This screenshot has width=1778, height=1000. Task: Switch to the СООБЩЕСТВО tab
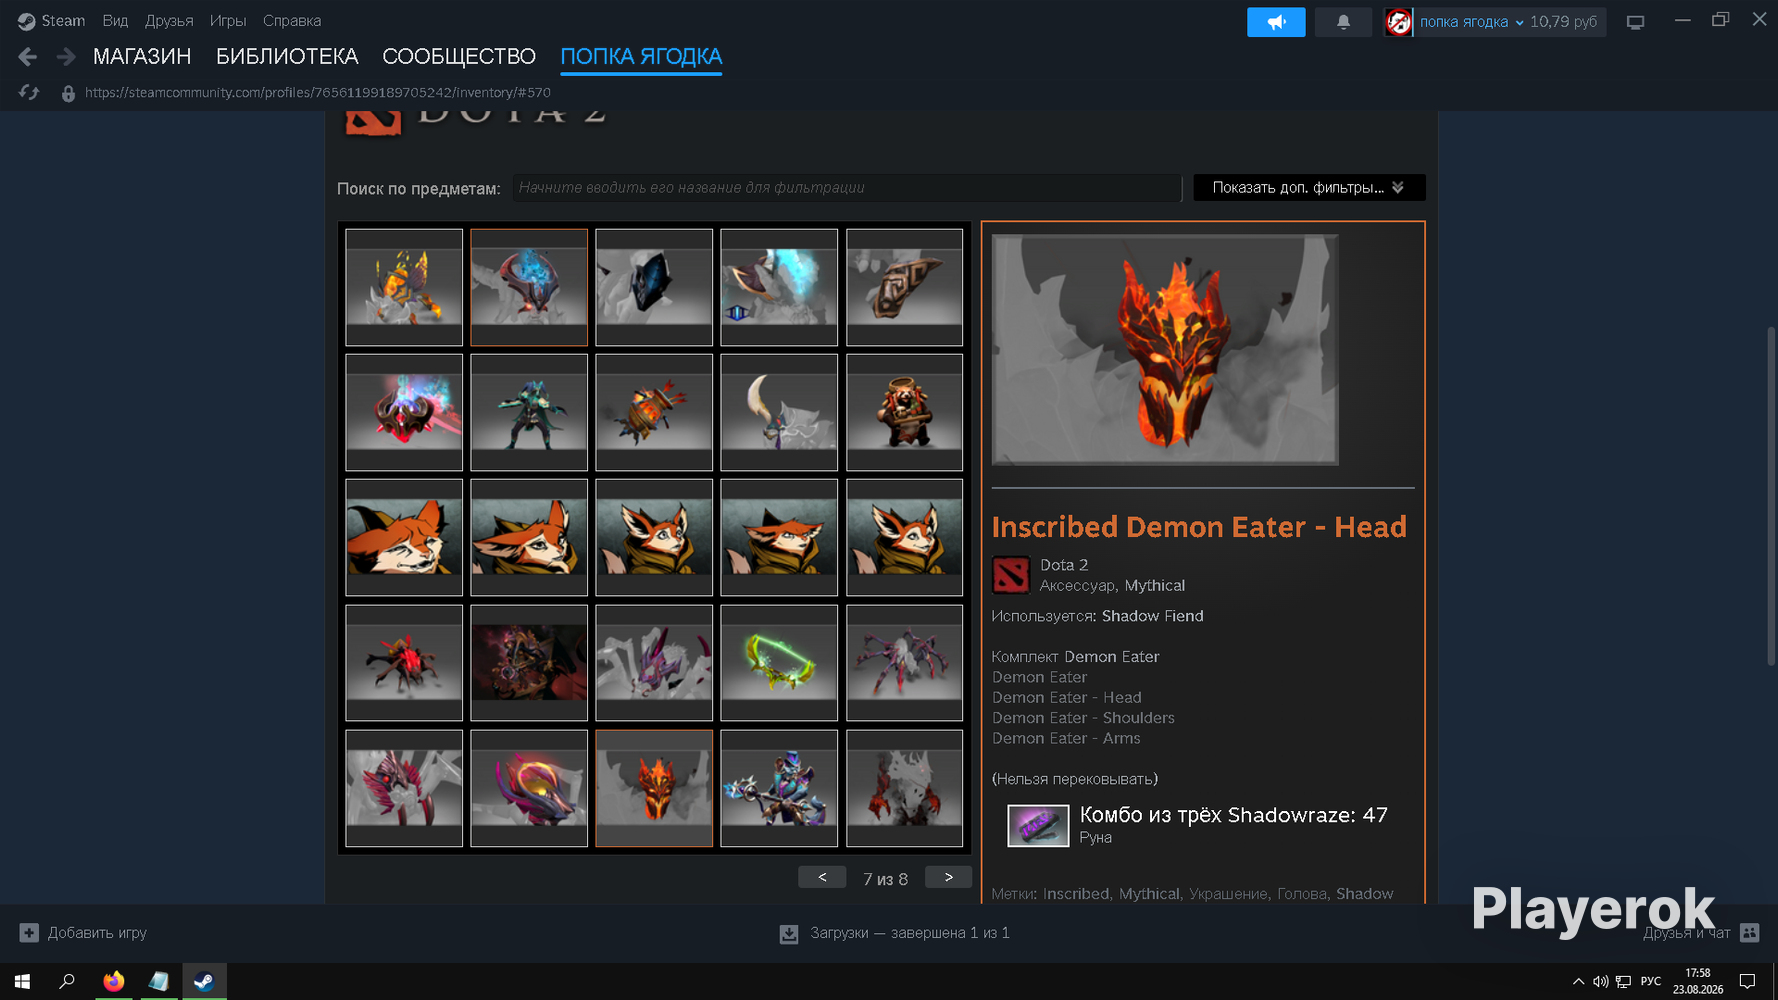459,57
